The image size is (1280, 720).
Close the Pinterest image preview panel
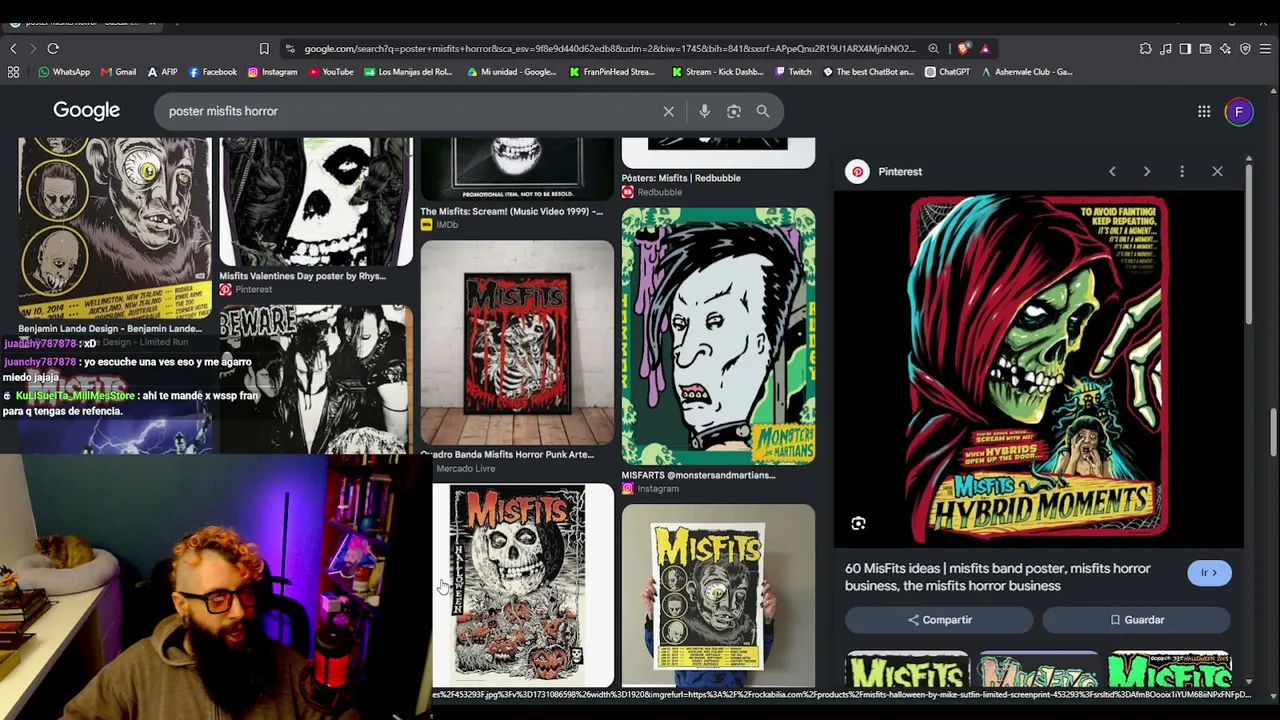point(1217,172)
